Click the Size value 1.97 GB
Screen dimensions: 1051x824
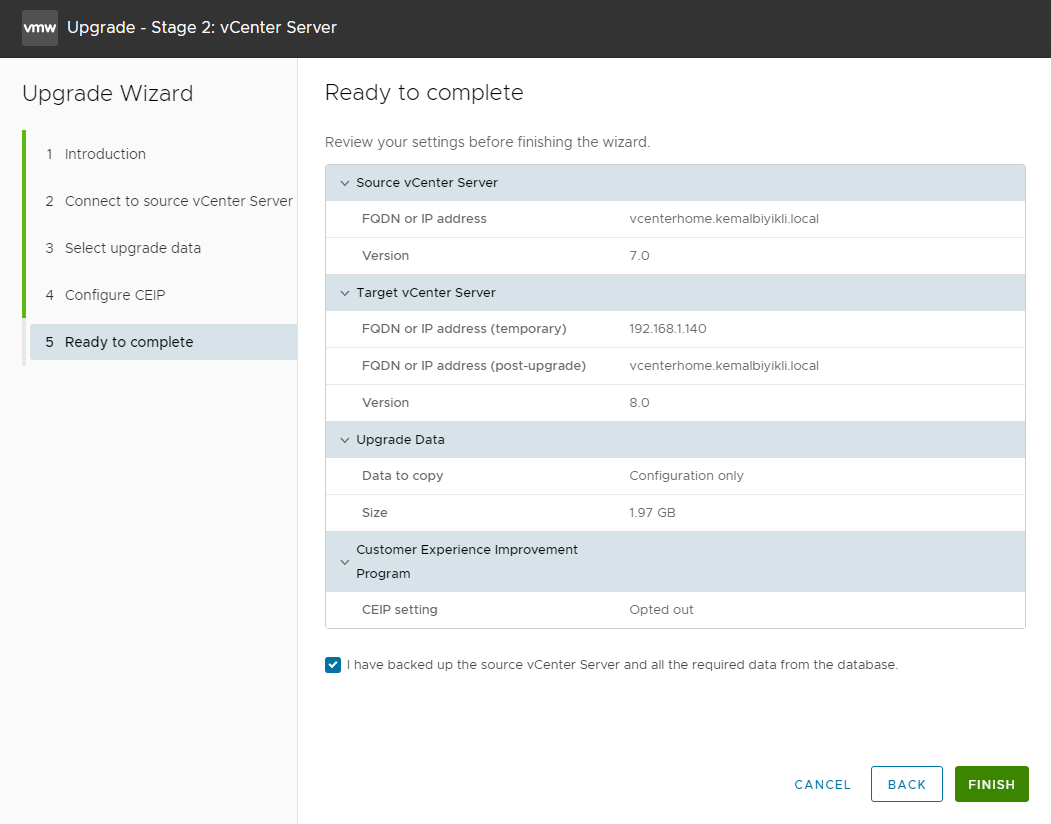pyautogui.click(x=652, y=512)
